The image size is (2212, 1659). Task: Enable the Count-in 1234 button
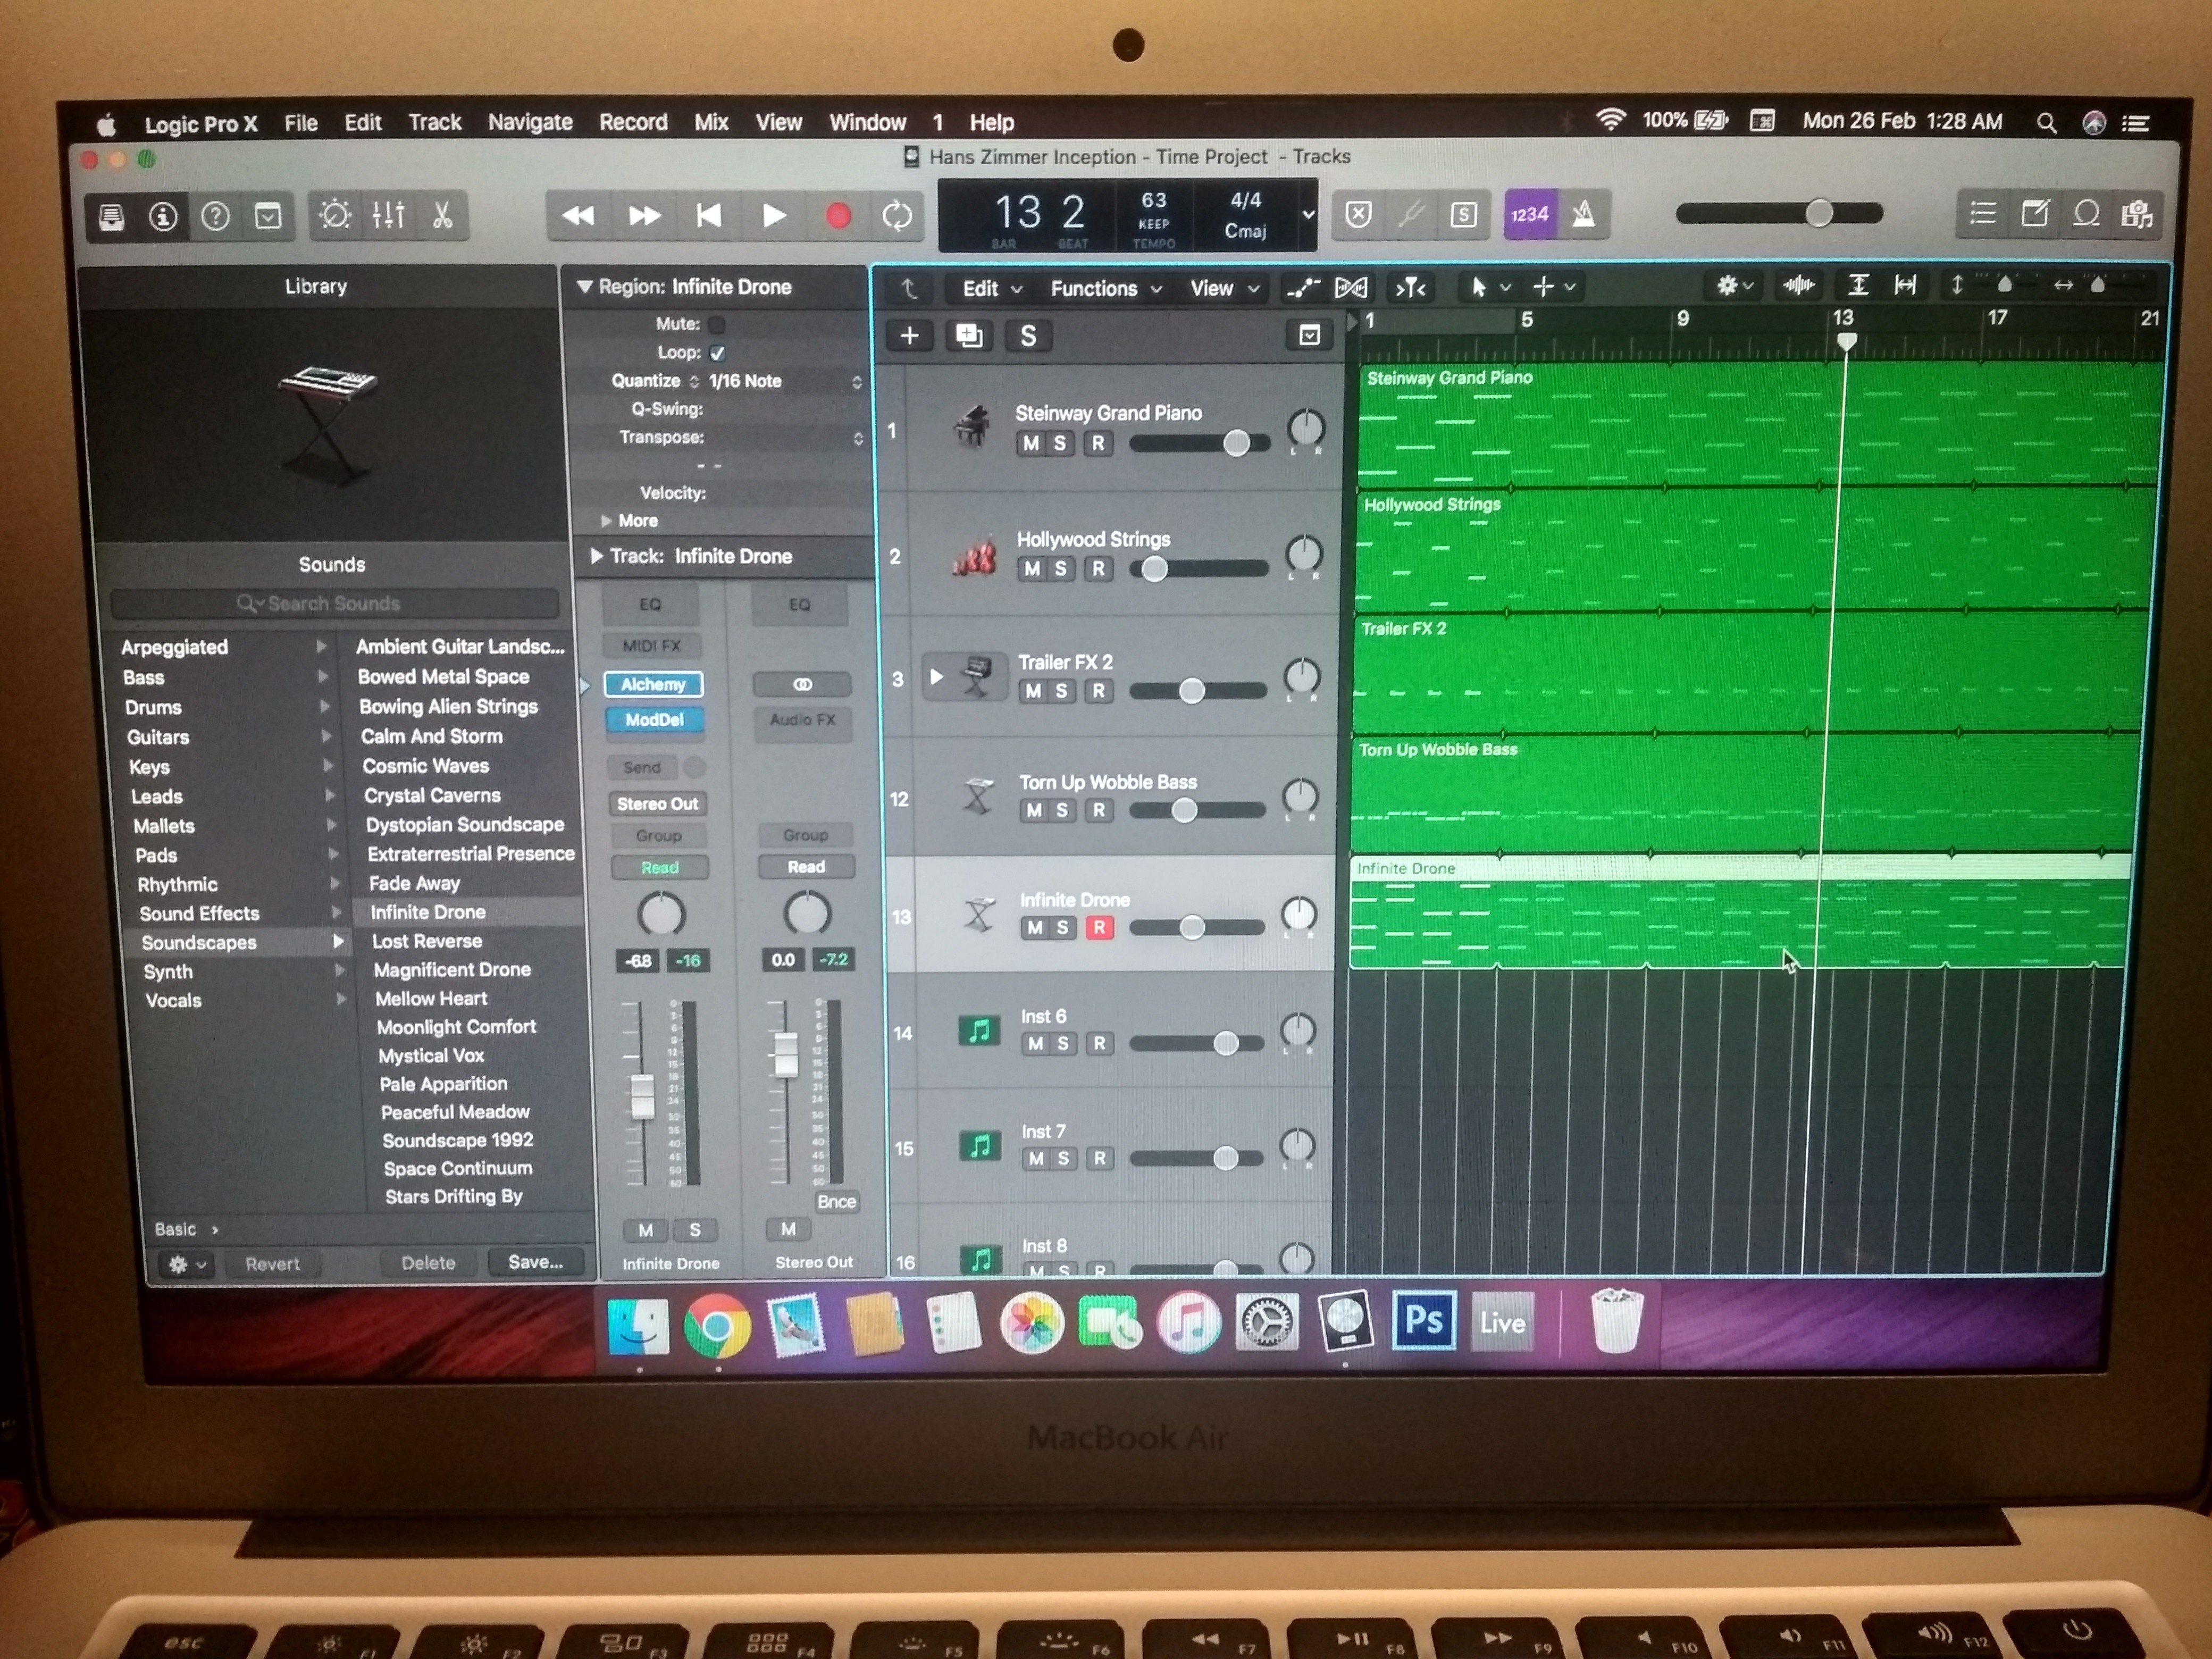1529,214
